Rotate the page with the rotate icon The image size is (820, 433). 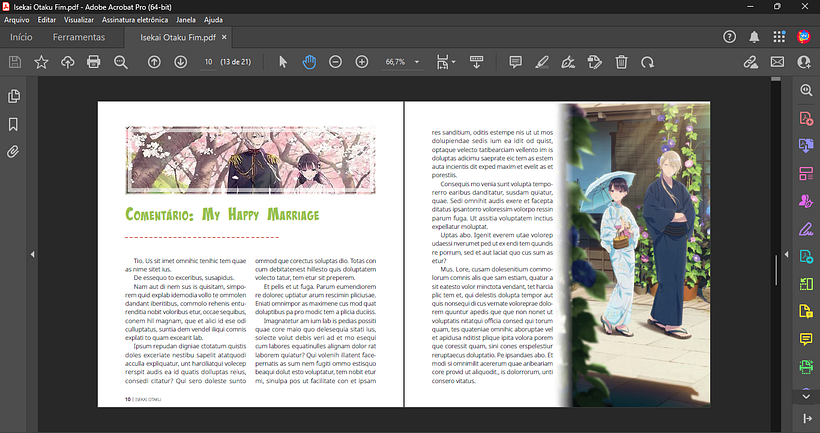[647, 62]
